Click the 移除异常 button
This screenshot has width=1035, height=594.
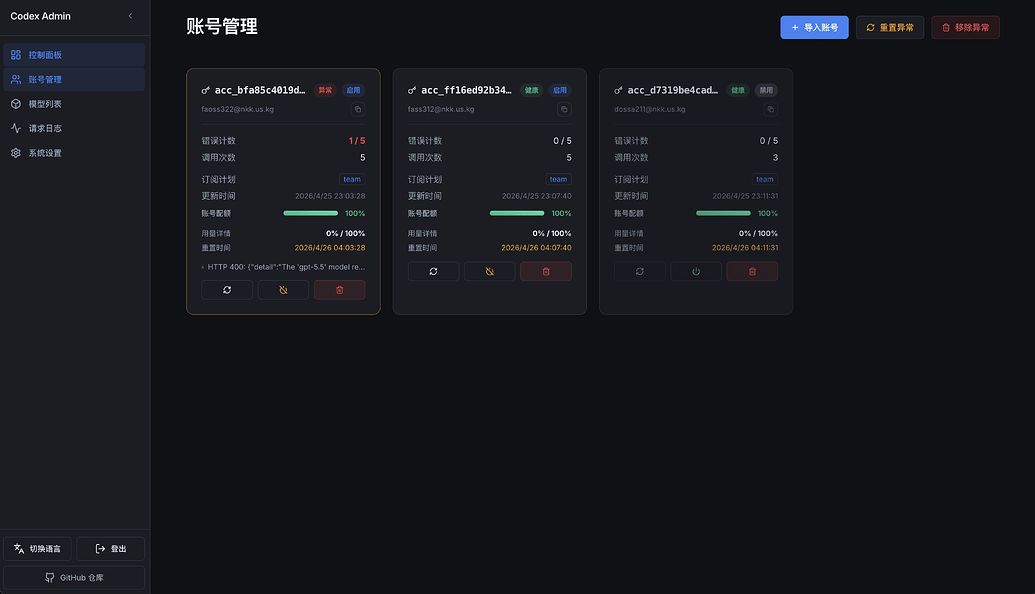click(965, 28)
